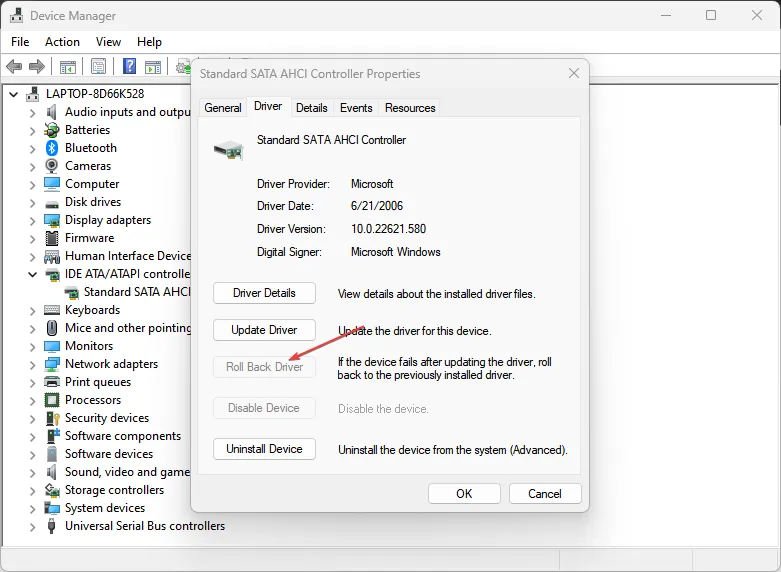Click the Cameras webcam icon
Screen dimensions: 781x572
[52, 166]
